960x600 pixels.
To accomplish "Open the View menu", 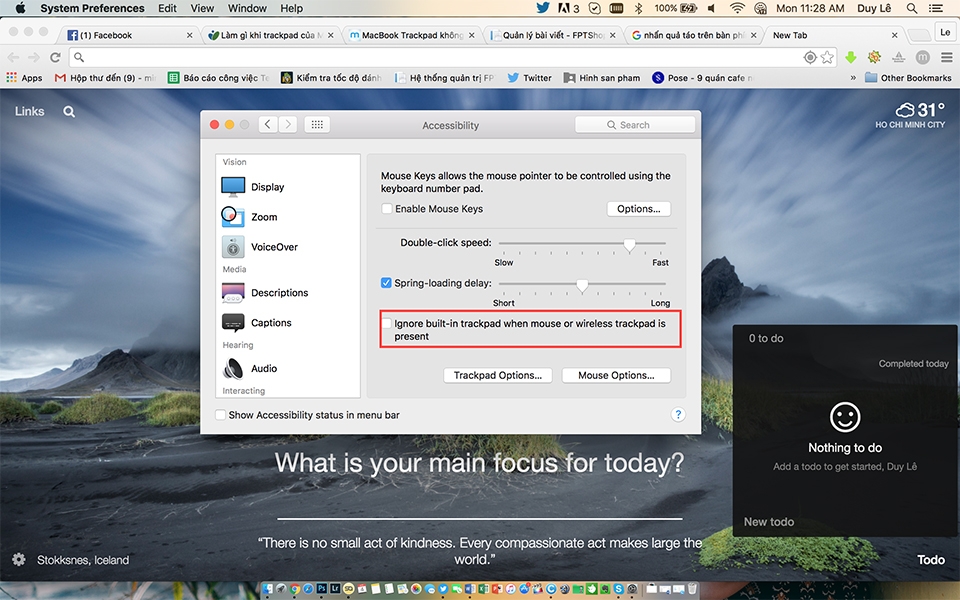I will pos(202,8).
